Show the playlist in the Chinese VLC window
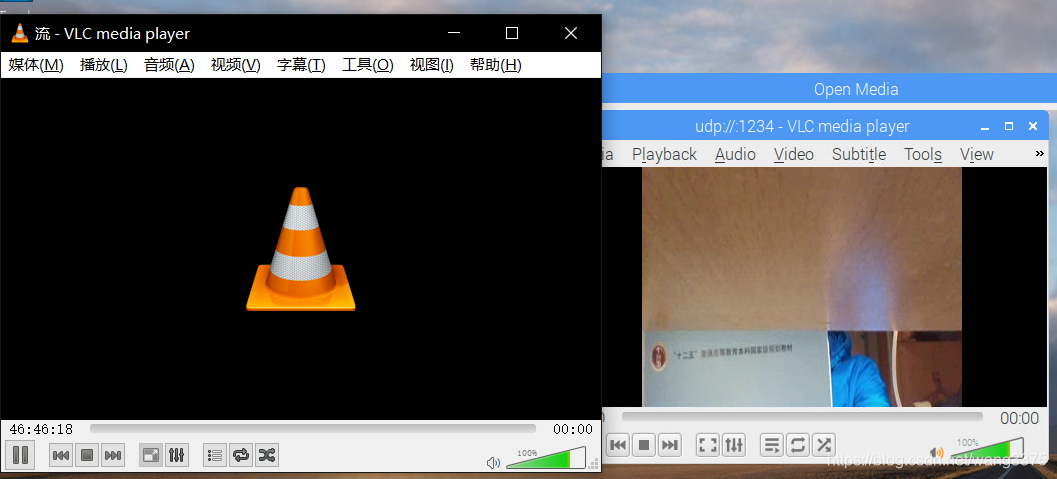This screenshot has width=1057, height=479. click(215, 455)
